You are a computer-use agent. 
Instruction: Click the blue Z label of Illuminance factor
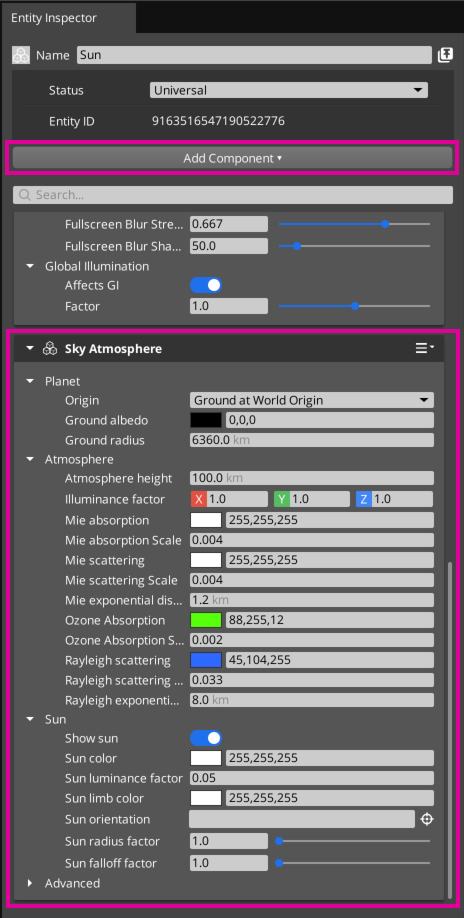363,499
